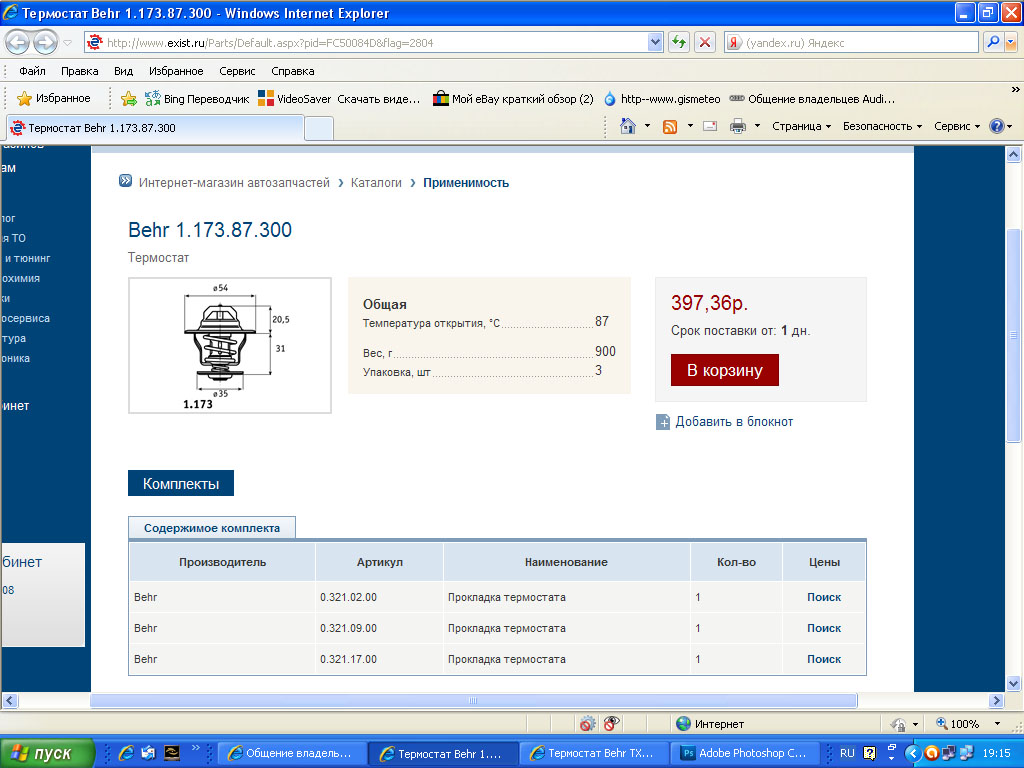Open the zoom level 100% dropdown
The image size is (1024, 768).
(997, 724)
